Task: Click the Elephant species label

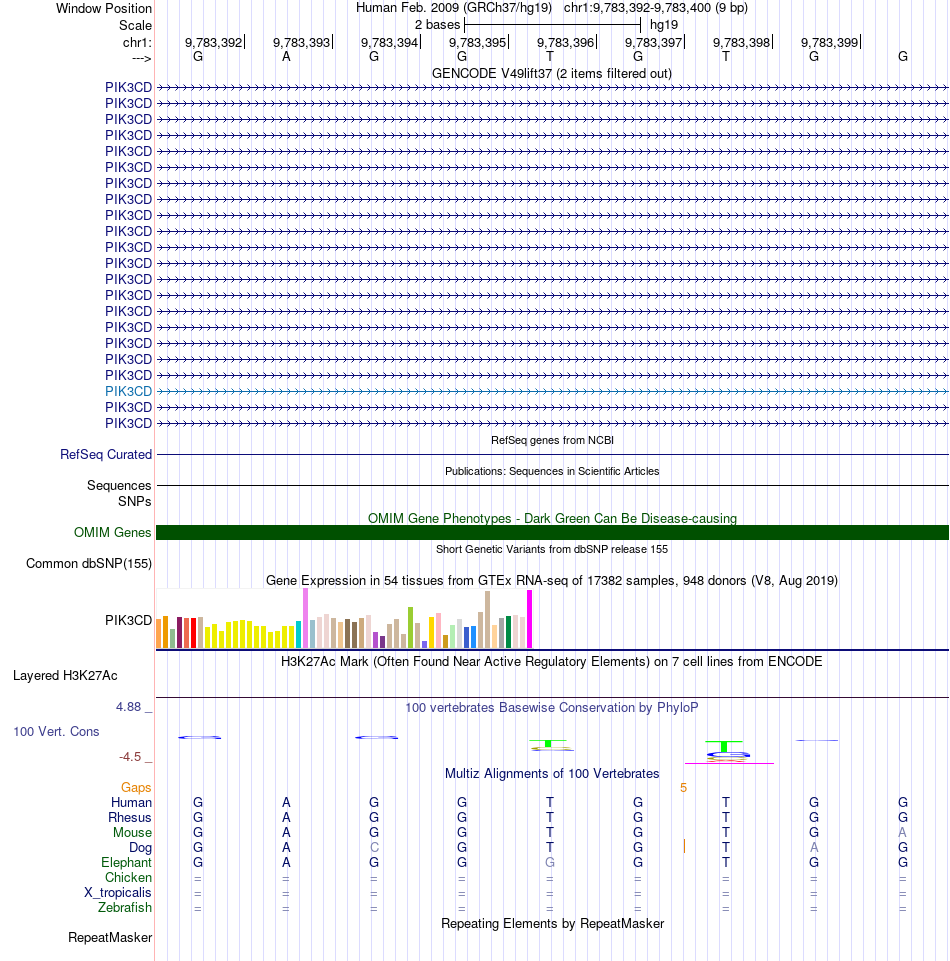Action: click(x=126, y=862)
